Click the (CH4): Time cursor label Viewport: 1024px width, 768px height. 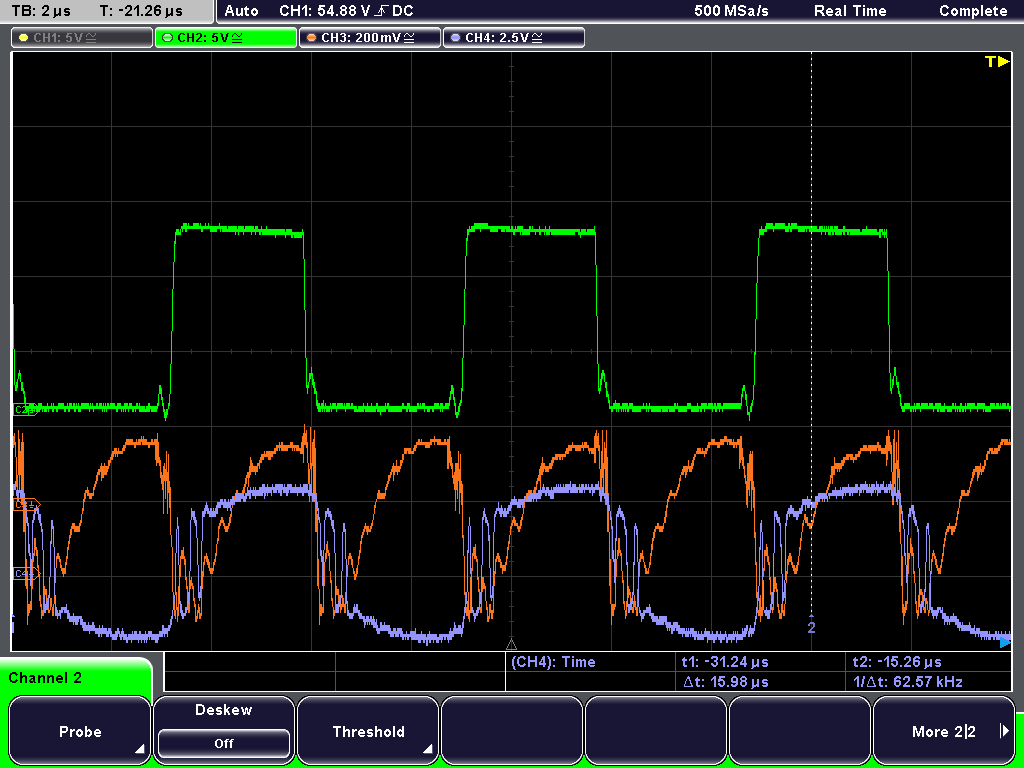click(x=553, y=662)
